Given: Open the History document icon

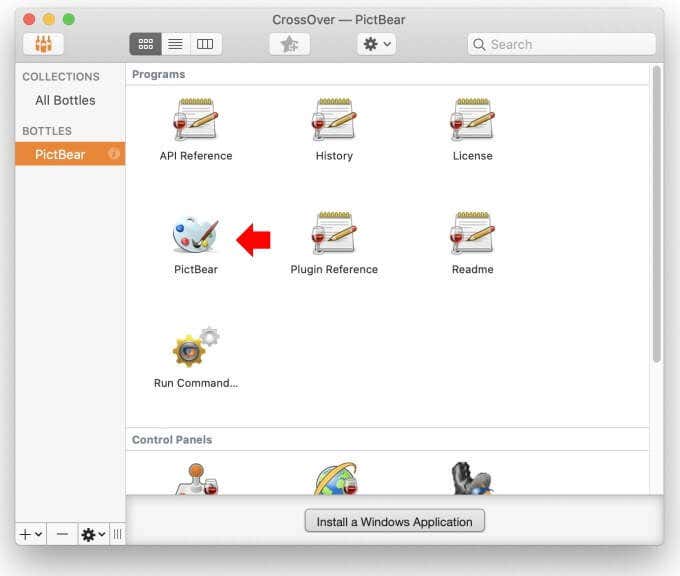Looking at the screenshot, I should [334, 120].
